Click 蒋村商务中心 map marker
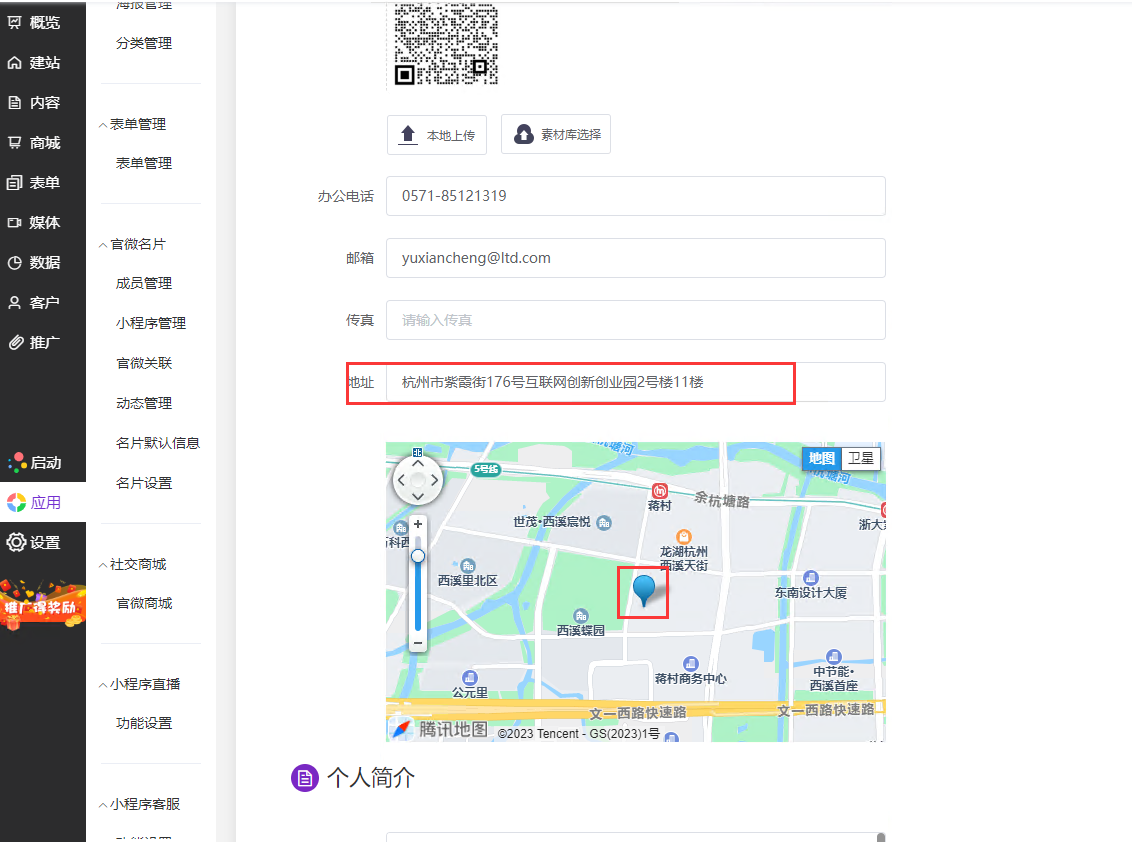 coord(691,664)
